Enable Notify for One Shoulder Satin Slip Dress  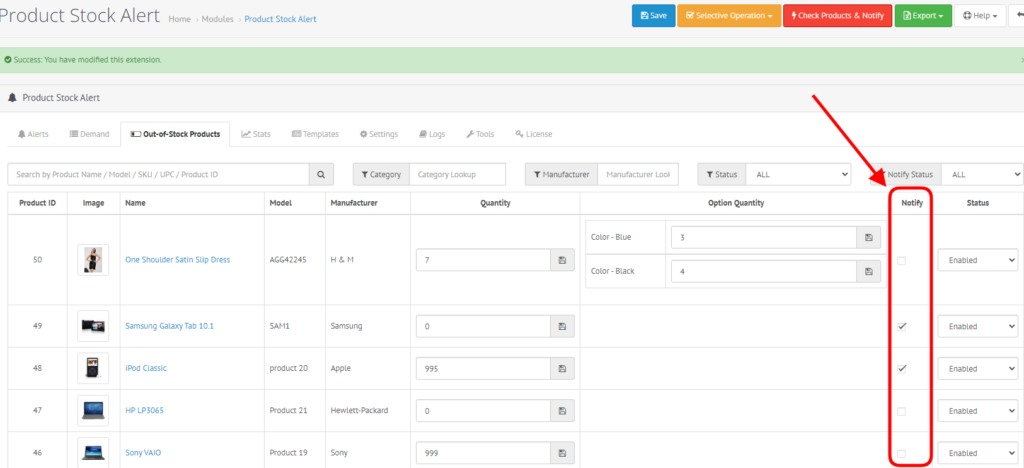(x=902, y=260)
